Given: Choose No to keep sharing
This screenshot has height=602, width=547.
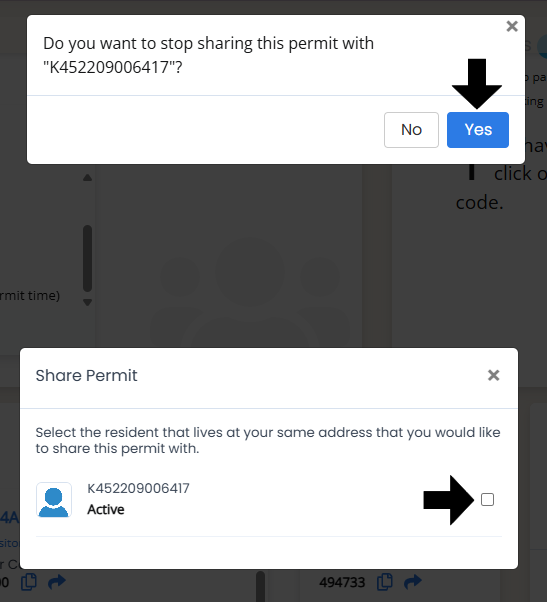Looking at the screenshot, I should (x=411, y=130).
